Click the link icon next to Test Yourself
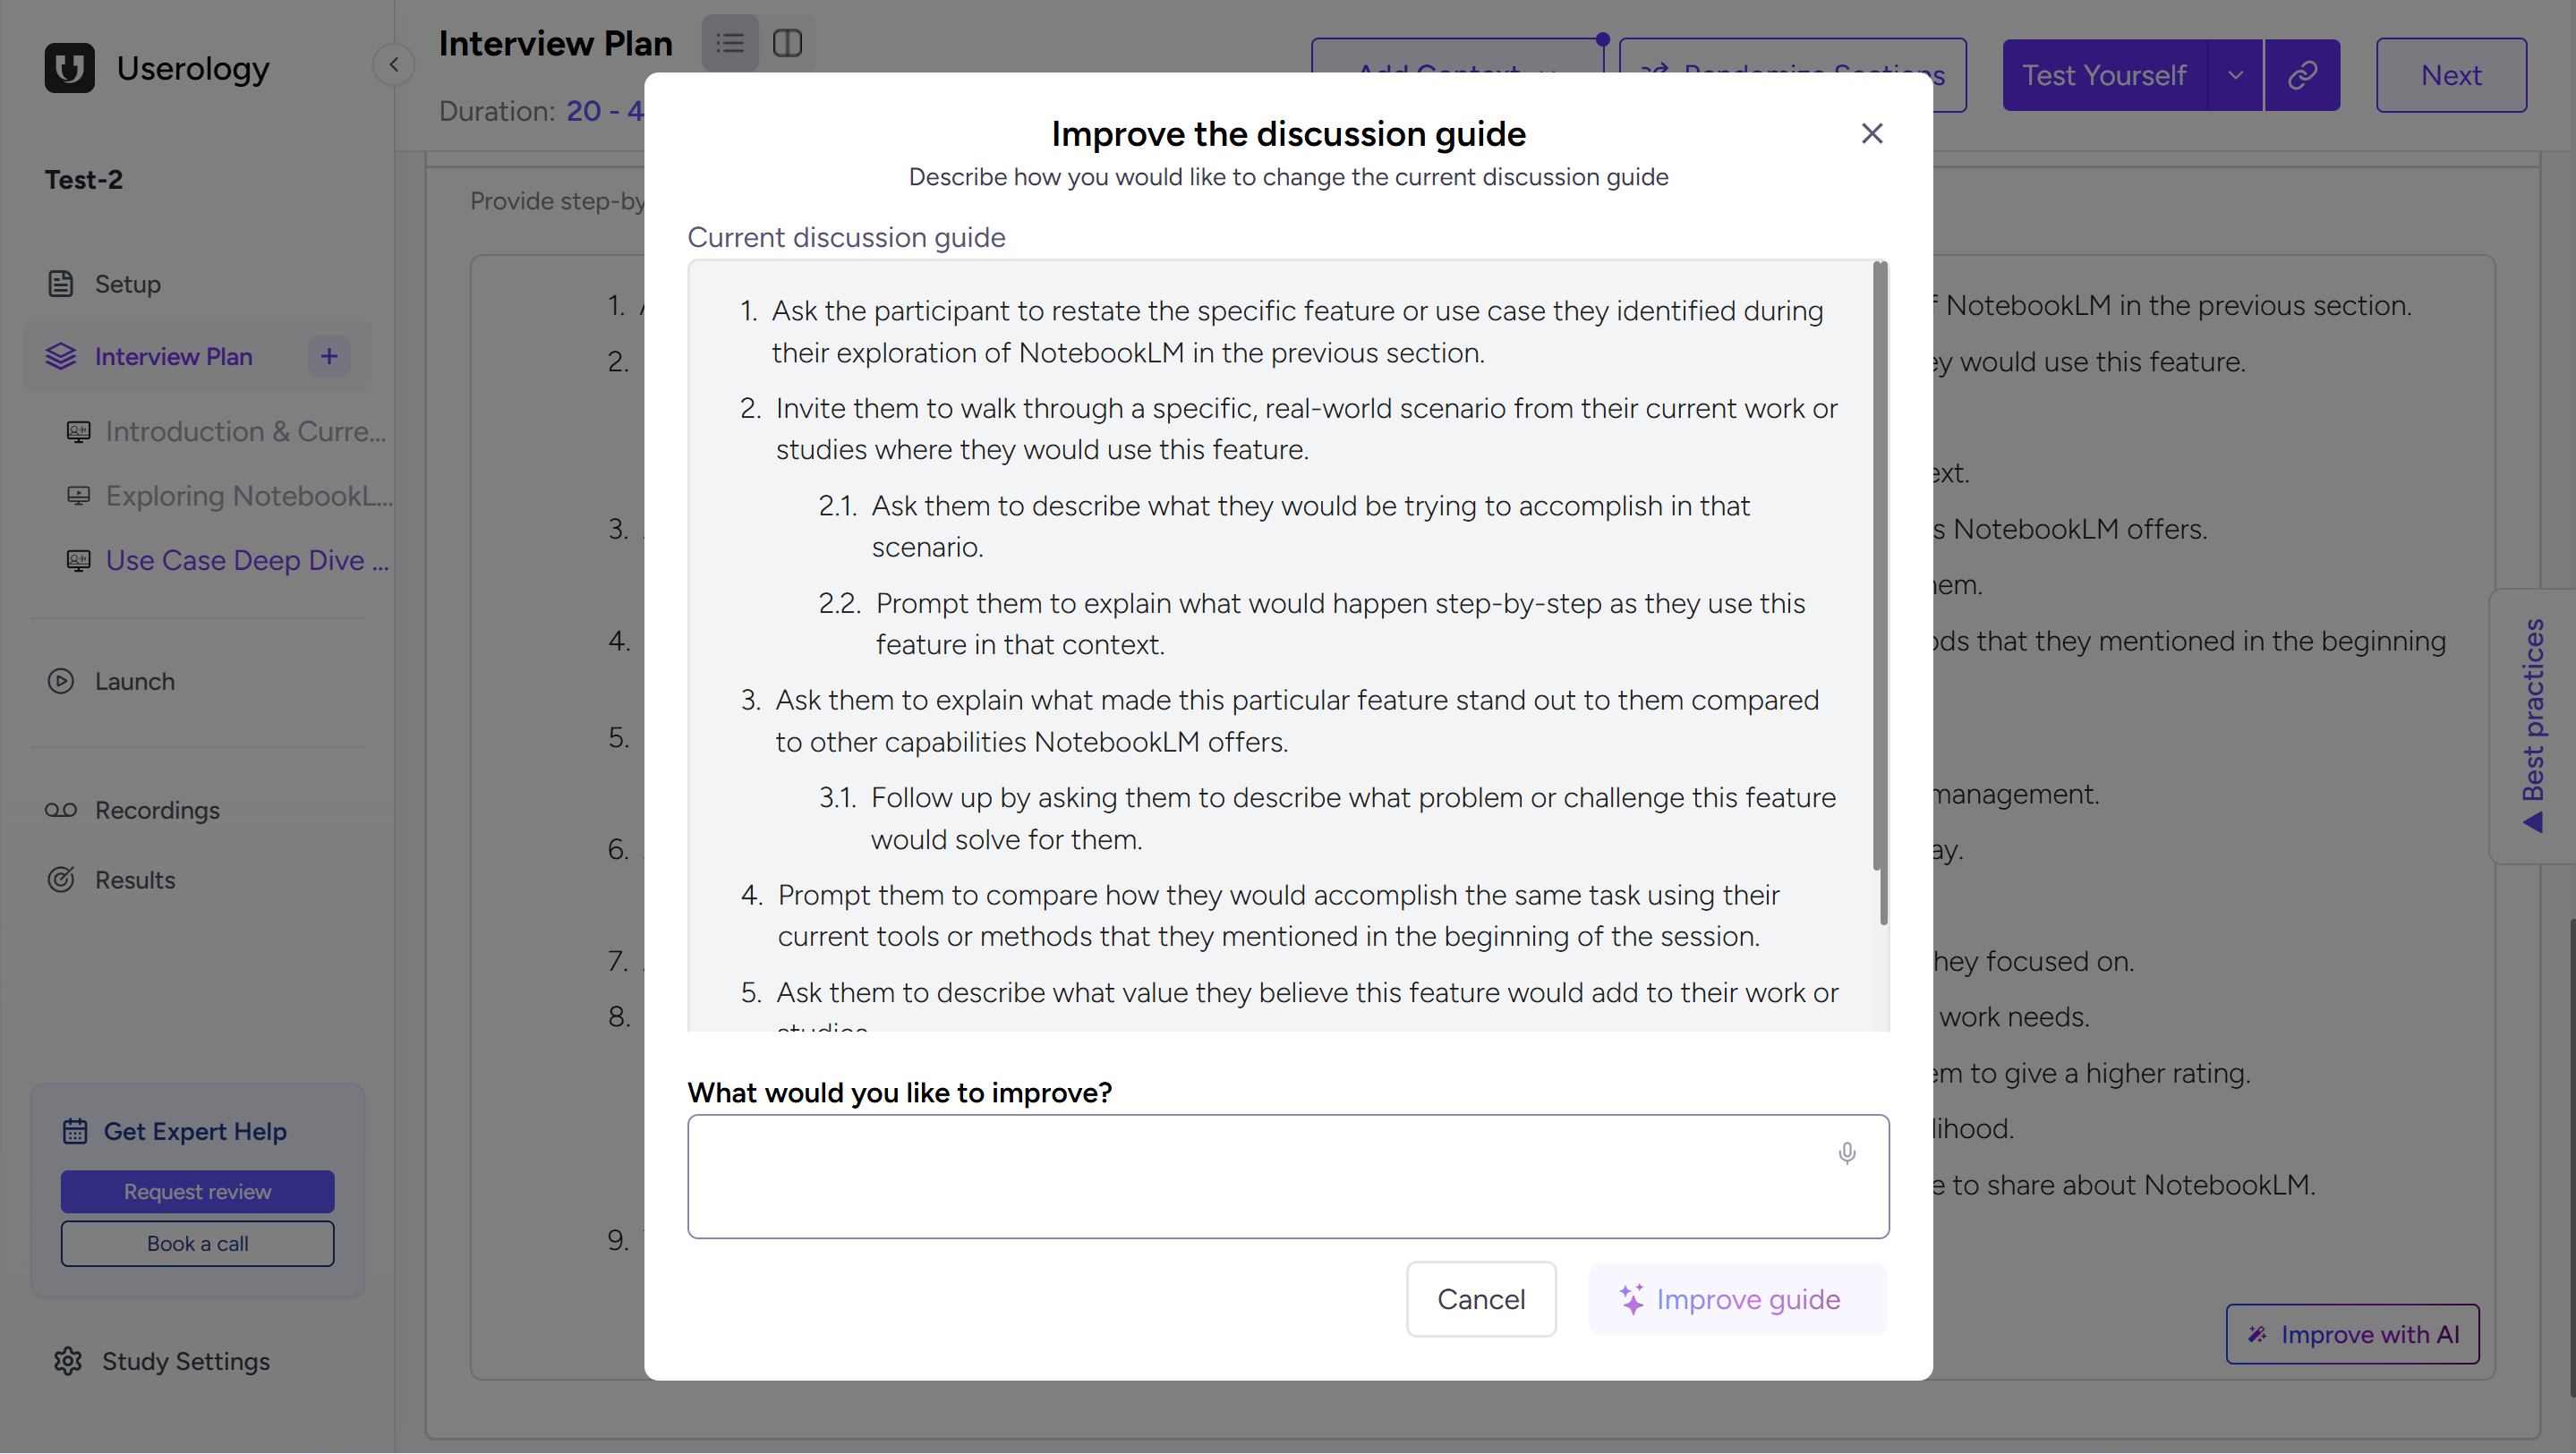 [2302, 74]
